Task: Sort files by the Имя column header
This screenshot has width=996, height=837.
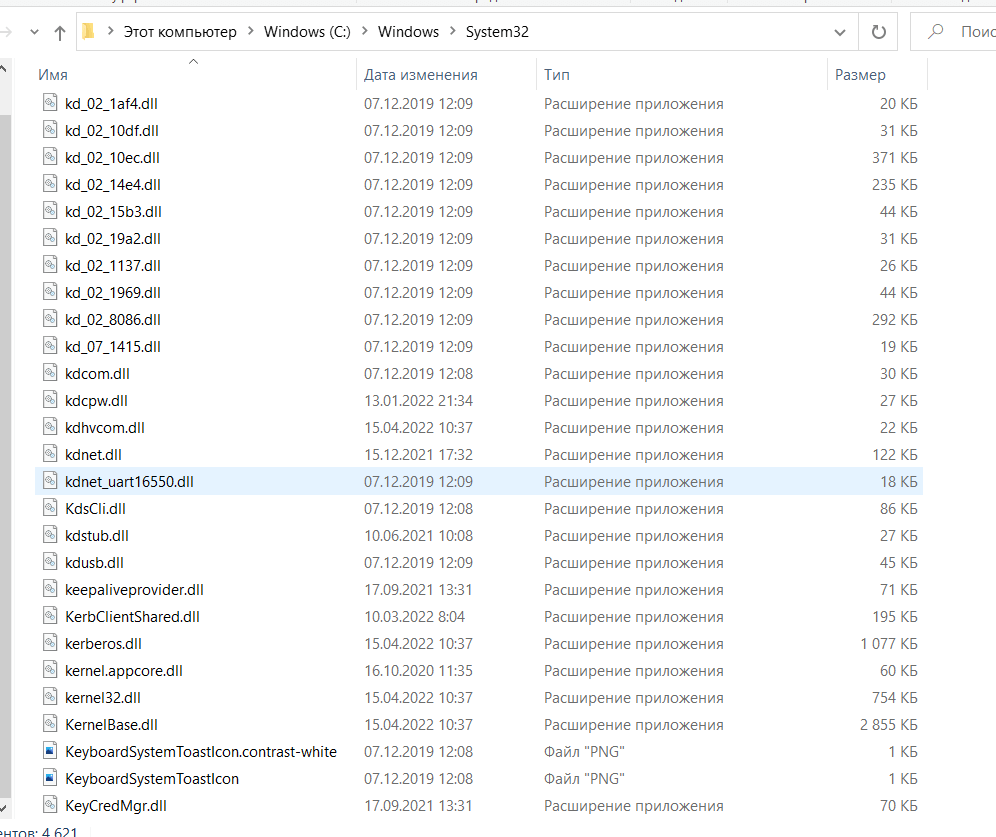Action: coord(52,75)
